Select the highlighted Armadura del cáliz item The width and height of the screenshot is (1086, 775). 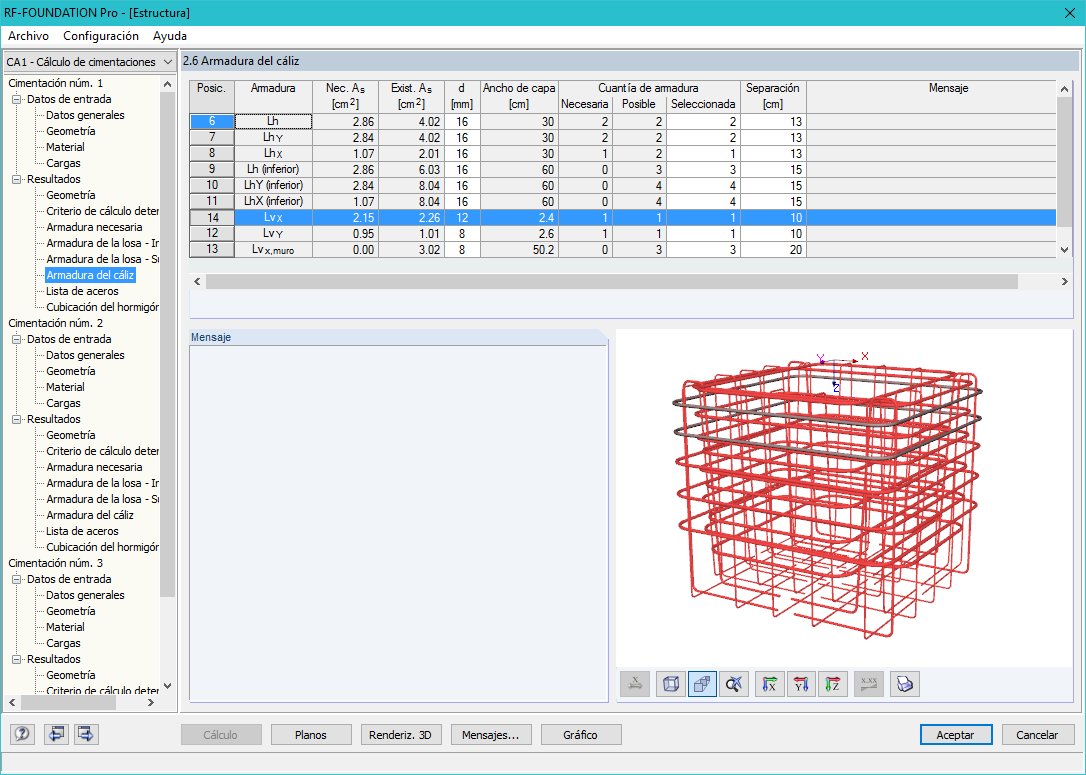pyautogui.click(x=90, y=275)
